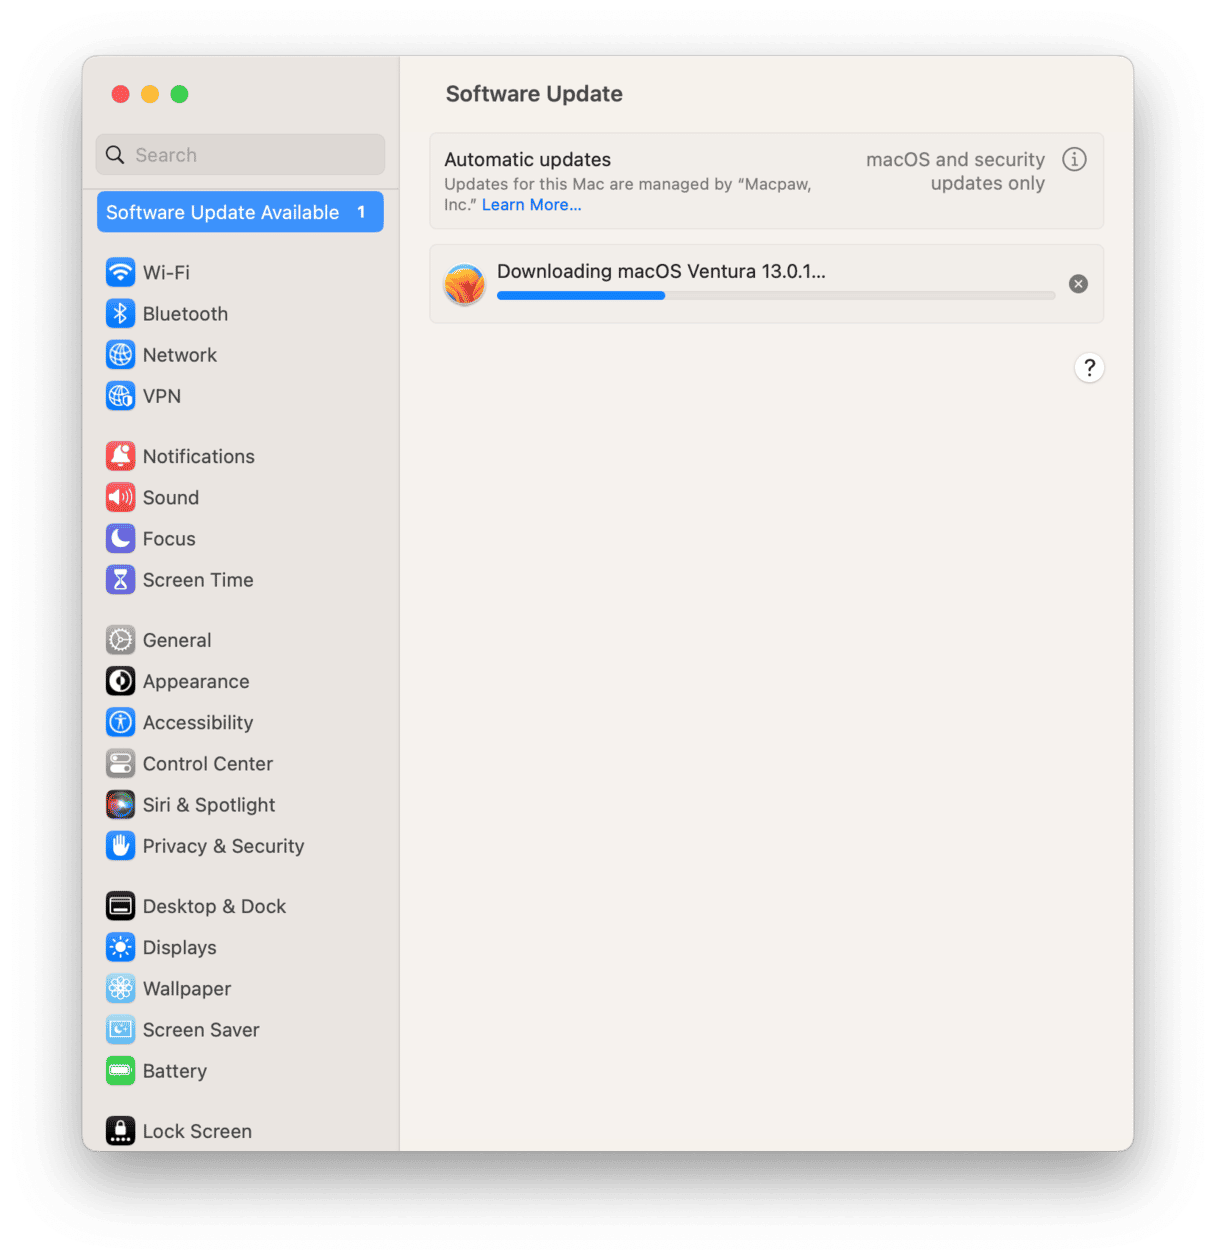The width and height of the screenshot is (1216, 1260).
Task: Click the yellow minimize window button
Action: [x=150, y=94]
